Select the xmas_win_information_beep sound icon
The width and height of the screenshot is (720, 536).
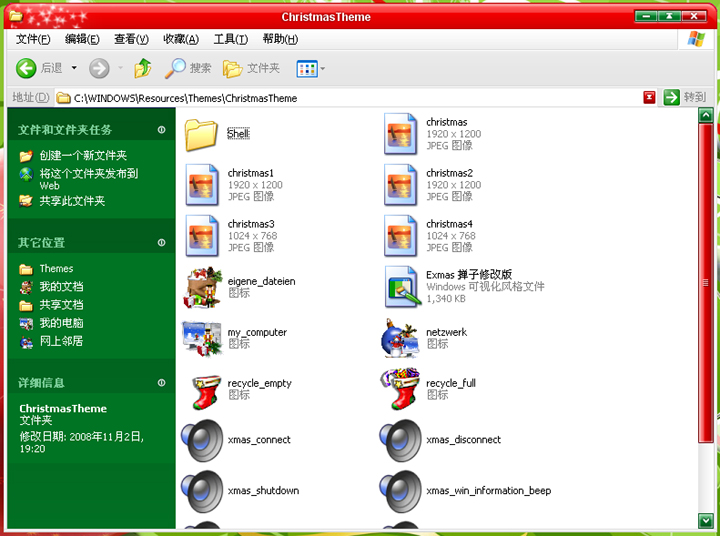400,491
